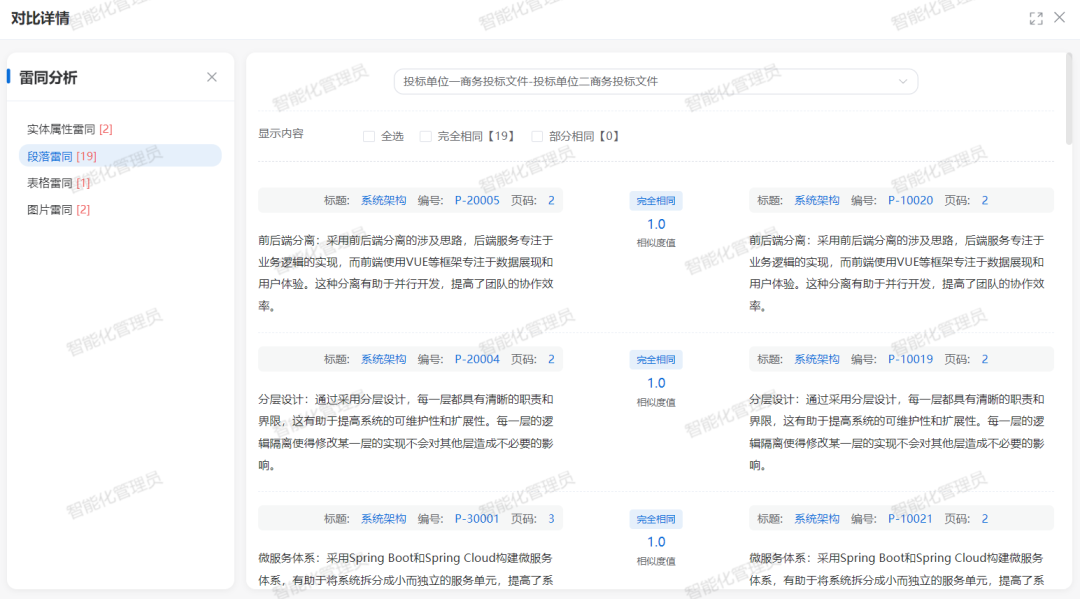The height and width of the screenshot is (599, 1080).
Task: Close the 雷同分析 side panel
Action: tap(212, 77)
